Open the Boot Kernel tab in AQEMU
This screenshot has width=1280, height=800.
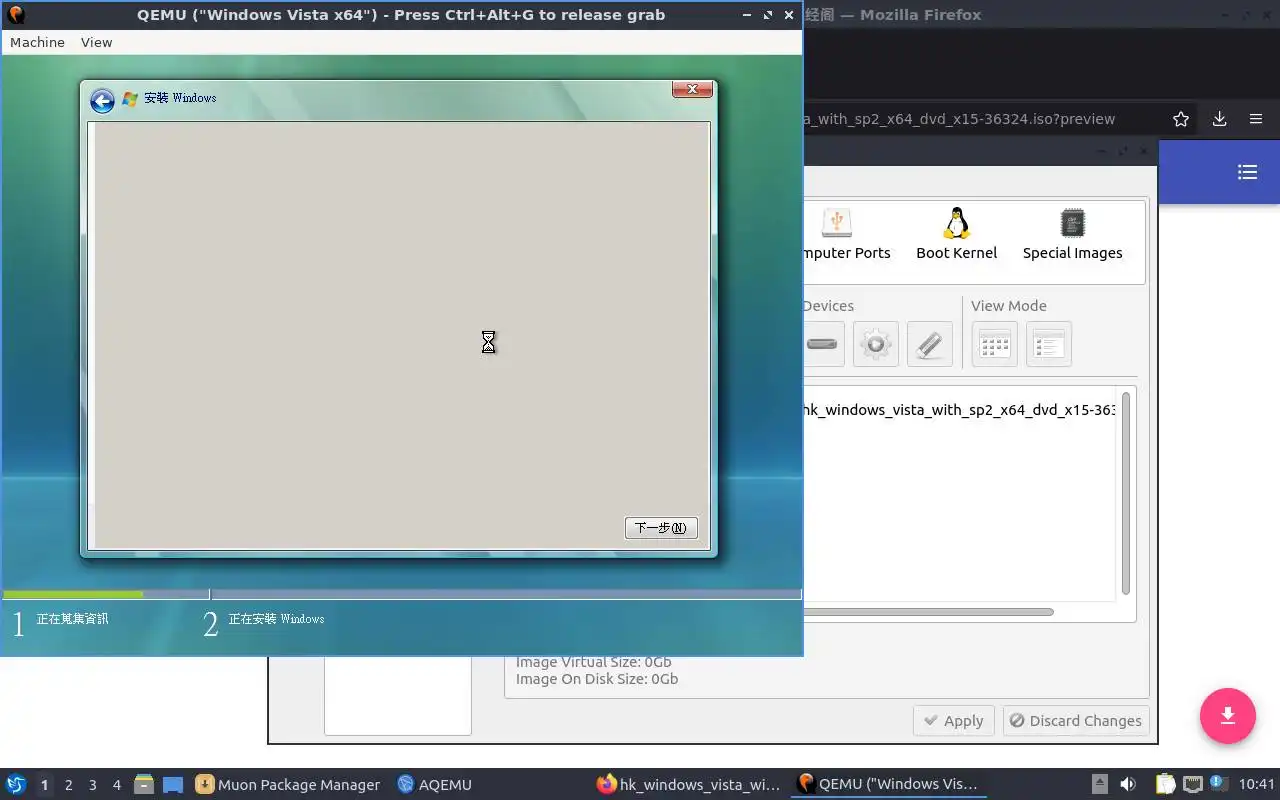[957, 234]
